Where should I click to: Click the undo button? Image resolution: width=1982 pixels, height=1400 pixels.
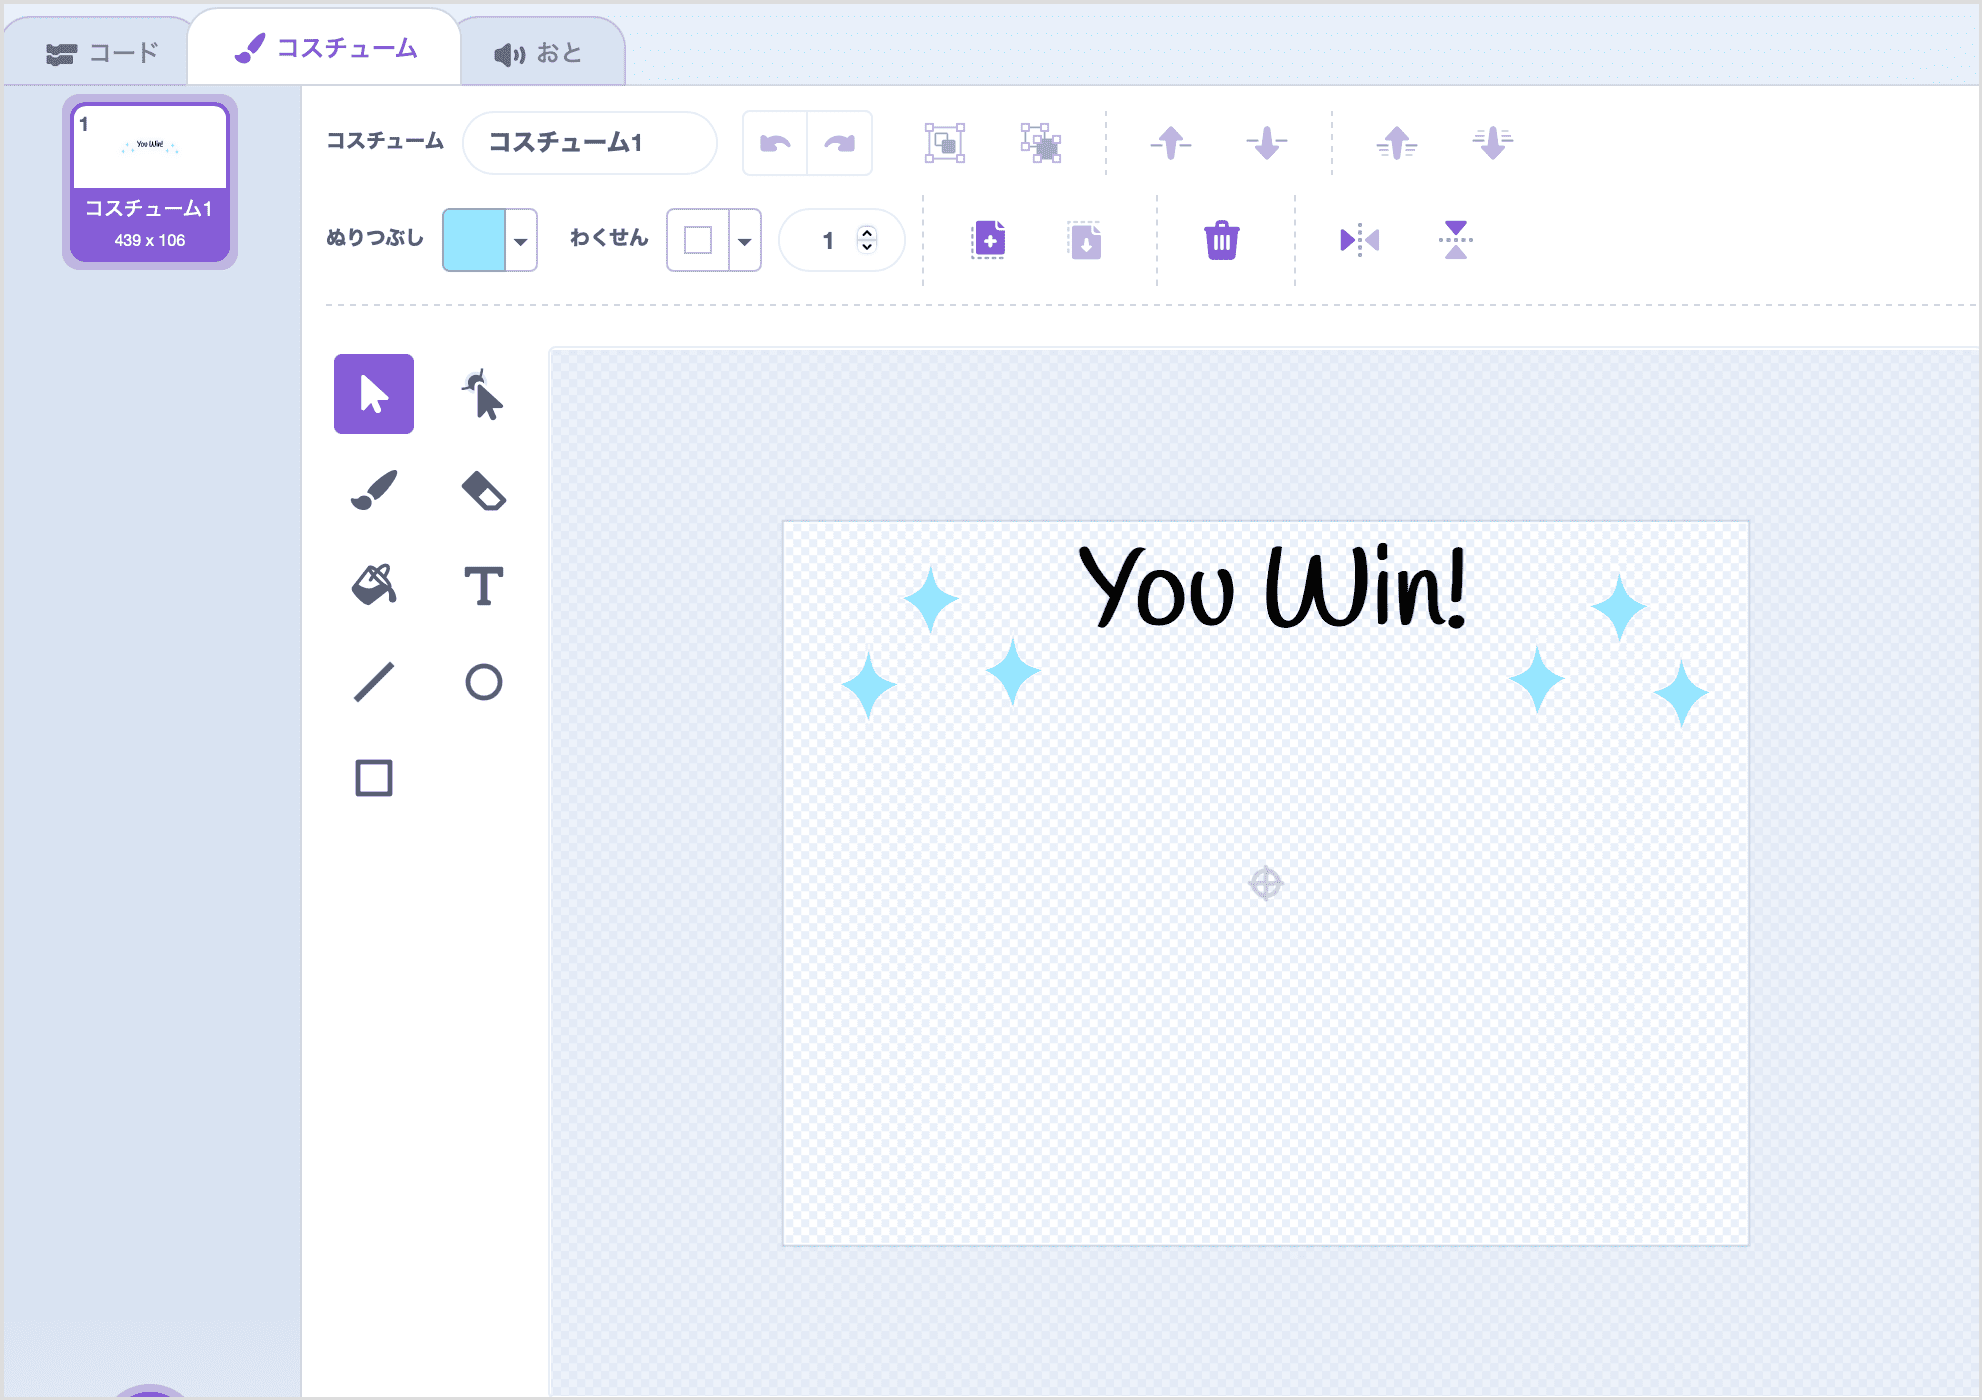click(x=775, y=143)
